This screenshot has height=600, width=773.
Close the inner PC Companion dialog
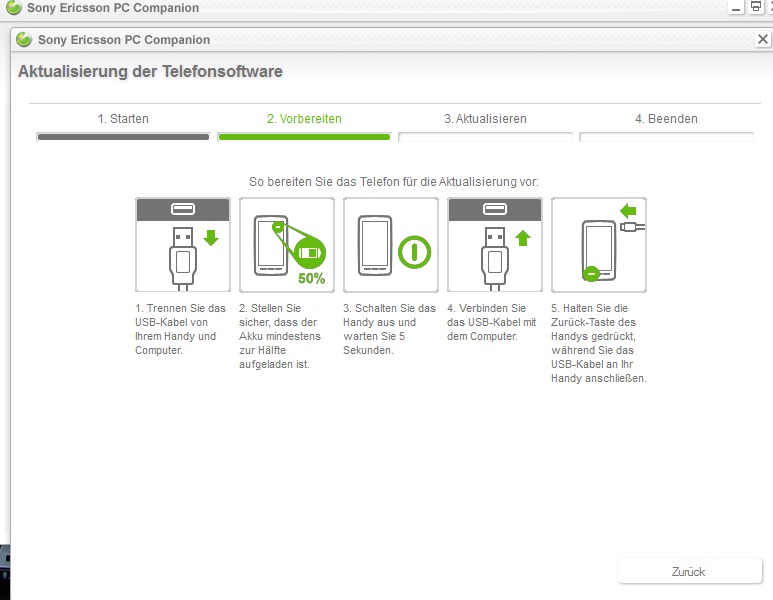(762, 39)
